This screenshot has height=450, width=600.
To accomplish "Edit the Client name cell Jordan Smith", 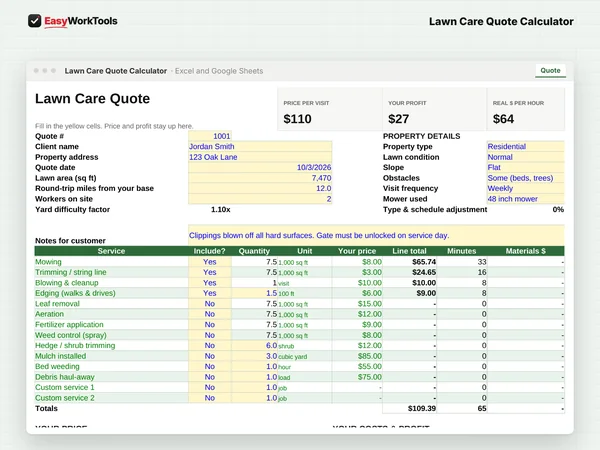I will 260,147.
